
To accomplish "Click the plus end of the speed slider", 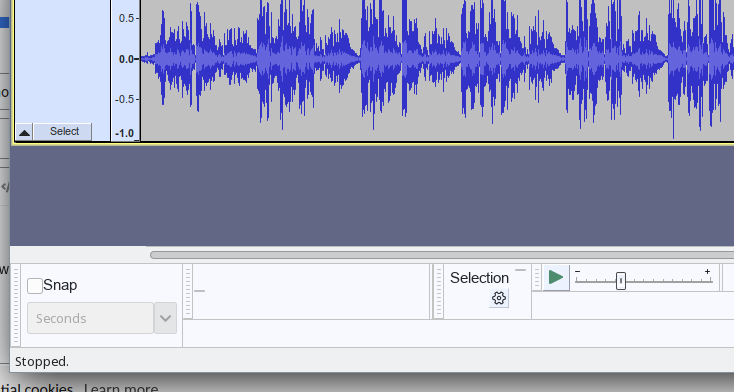I will [707, 272].
